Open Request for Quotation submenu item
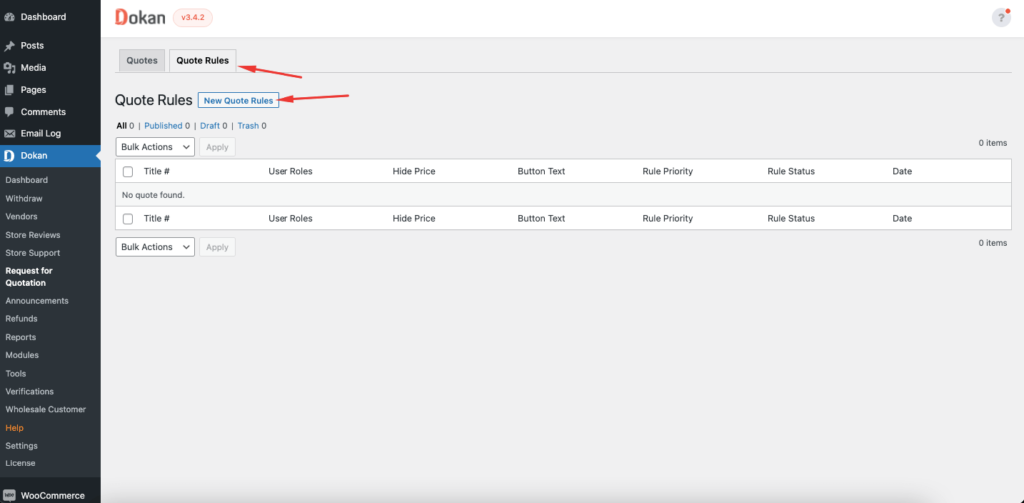 (x=29, y=277)
